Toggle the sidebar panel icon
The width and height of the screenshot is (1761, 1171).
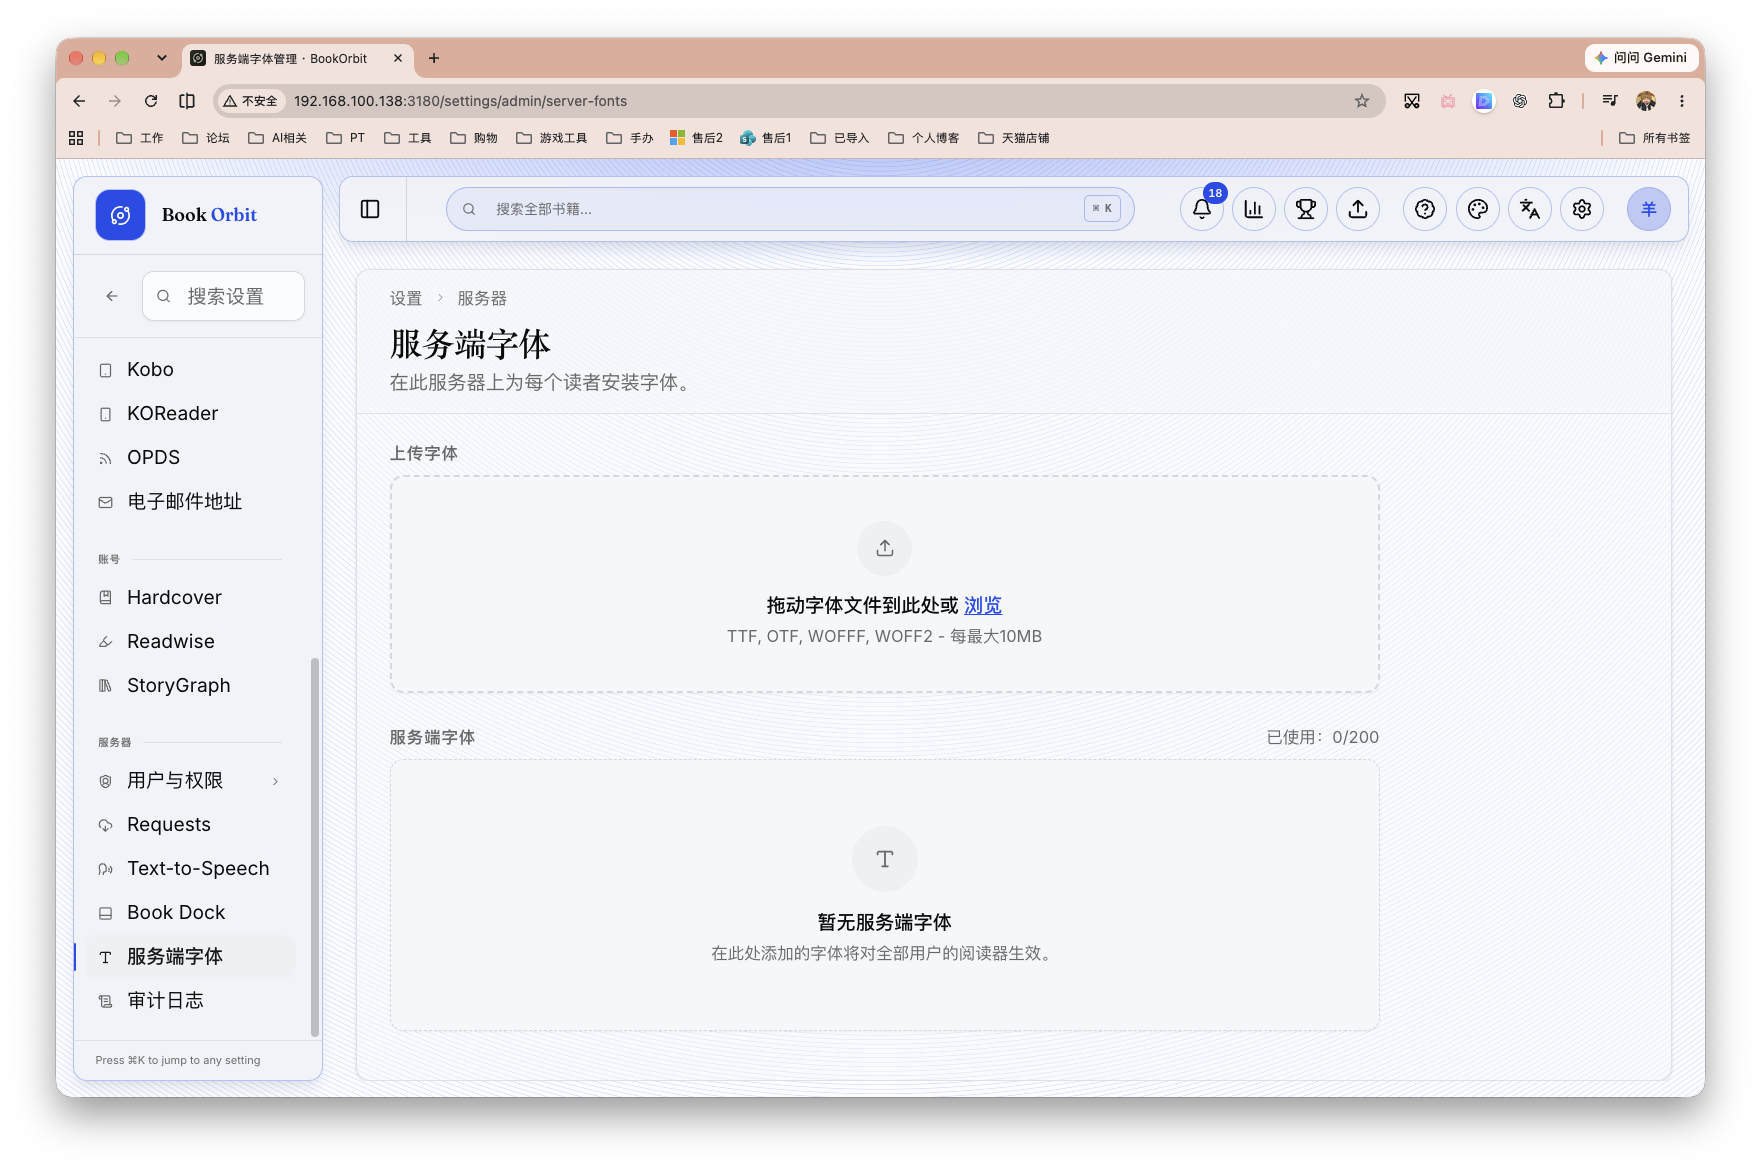pos(370,209)
